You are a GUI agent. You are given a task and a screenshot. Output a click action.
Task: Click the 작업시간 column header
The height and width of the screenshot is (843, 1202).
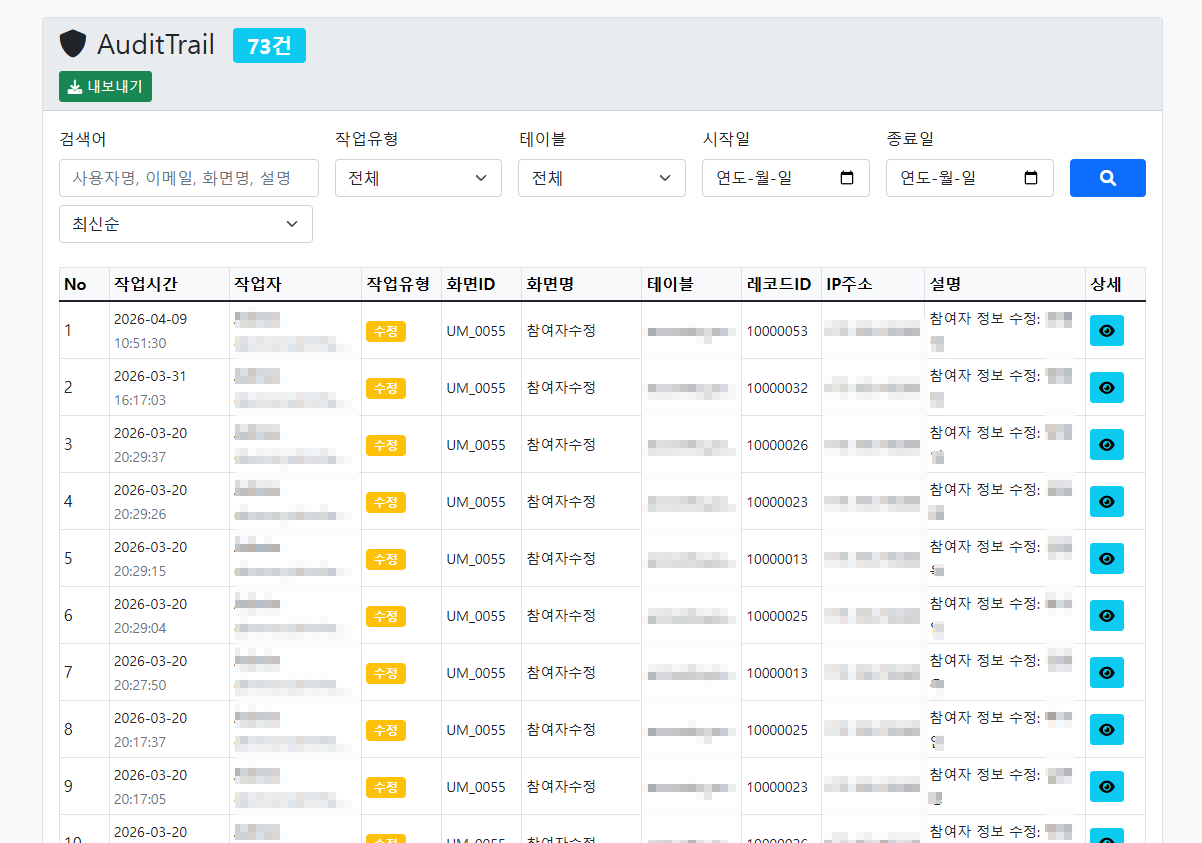tap(147, 284)
